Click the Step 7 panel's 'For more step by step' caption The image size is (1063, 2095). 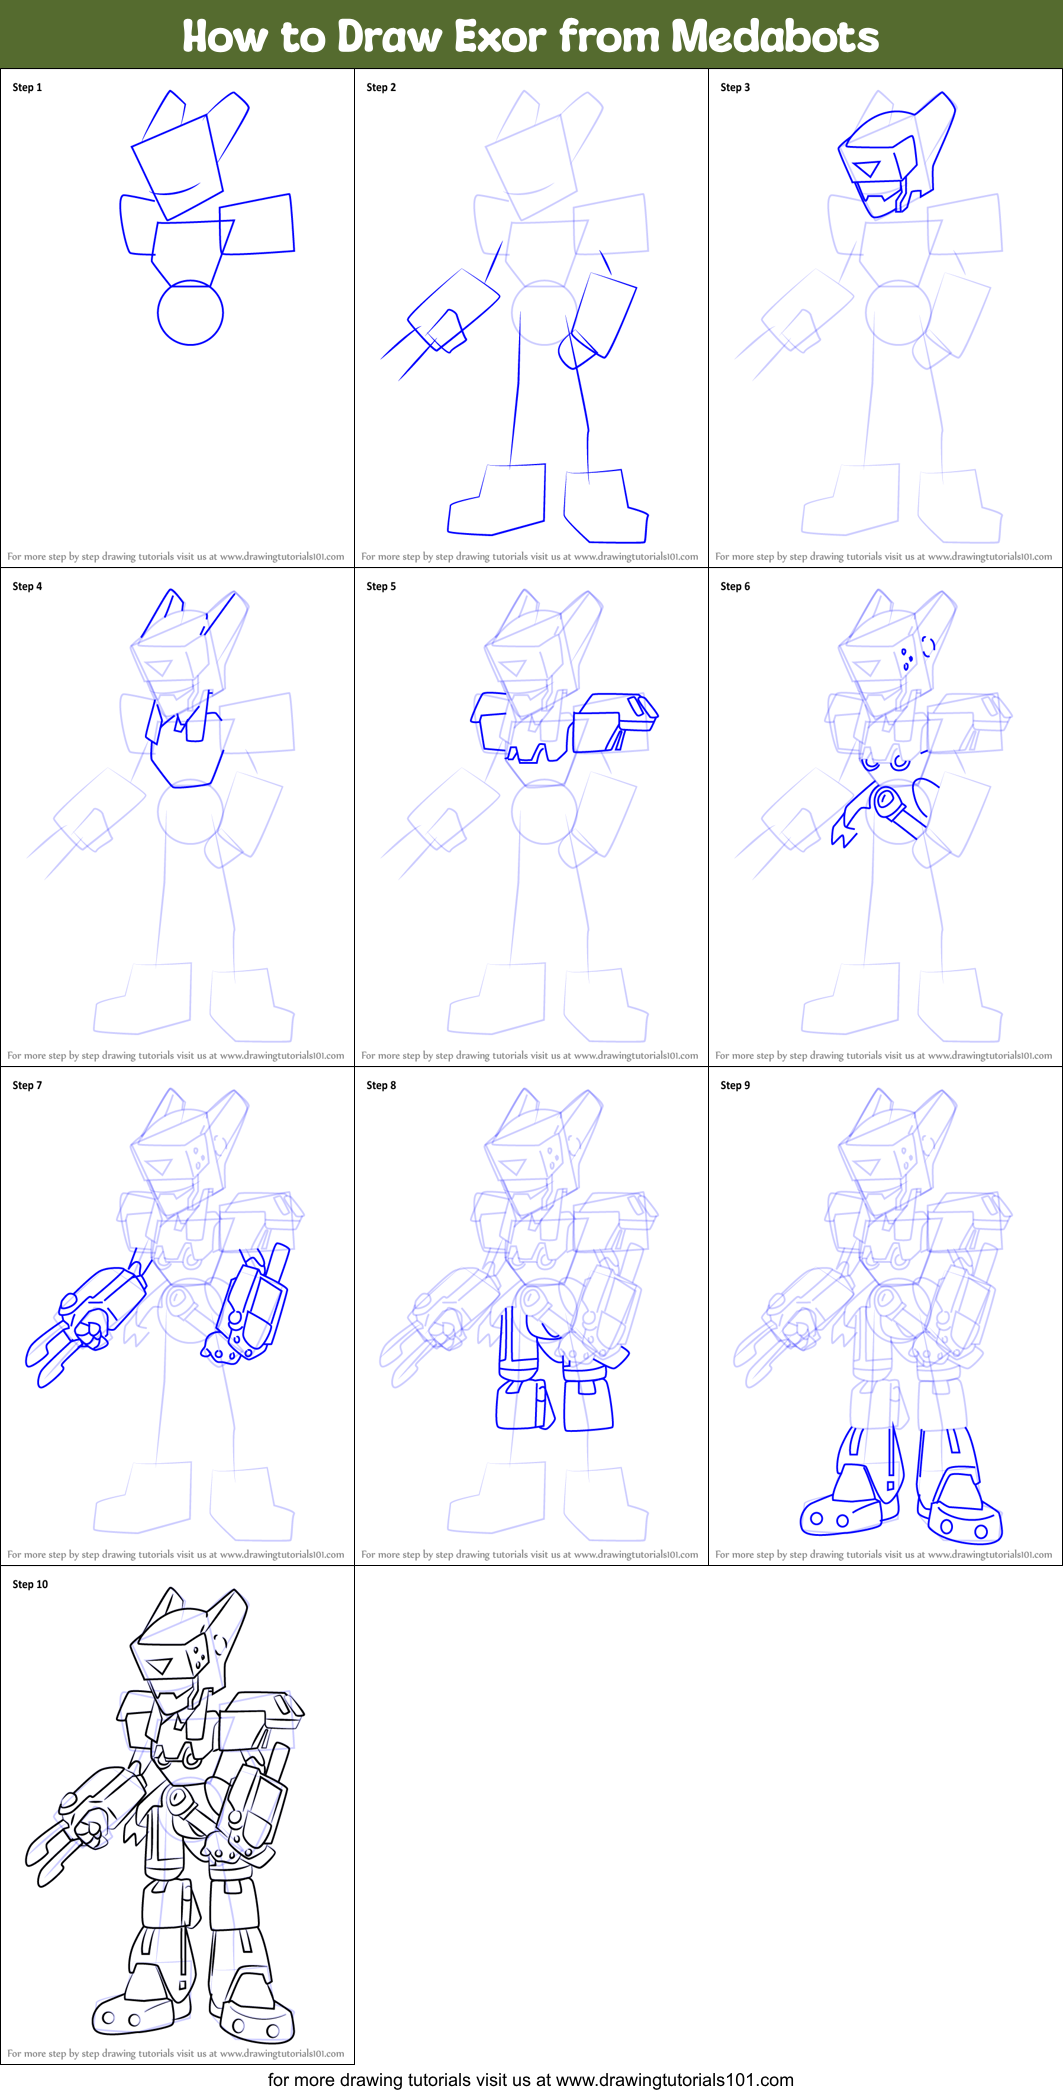pyautogui.click(x=176, y=1555)
